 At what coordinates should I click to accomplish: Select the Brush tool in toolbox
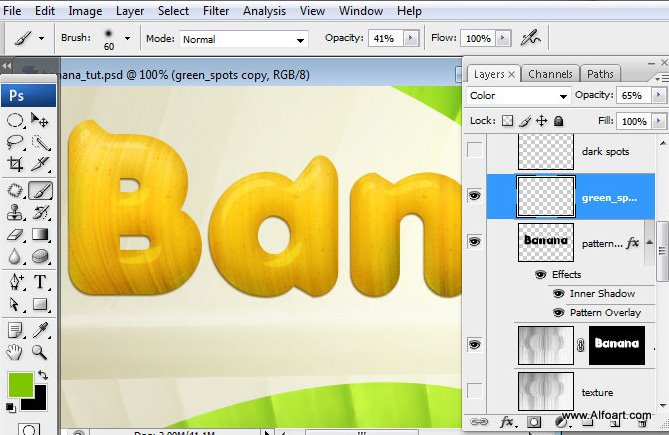click(41, 189)
